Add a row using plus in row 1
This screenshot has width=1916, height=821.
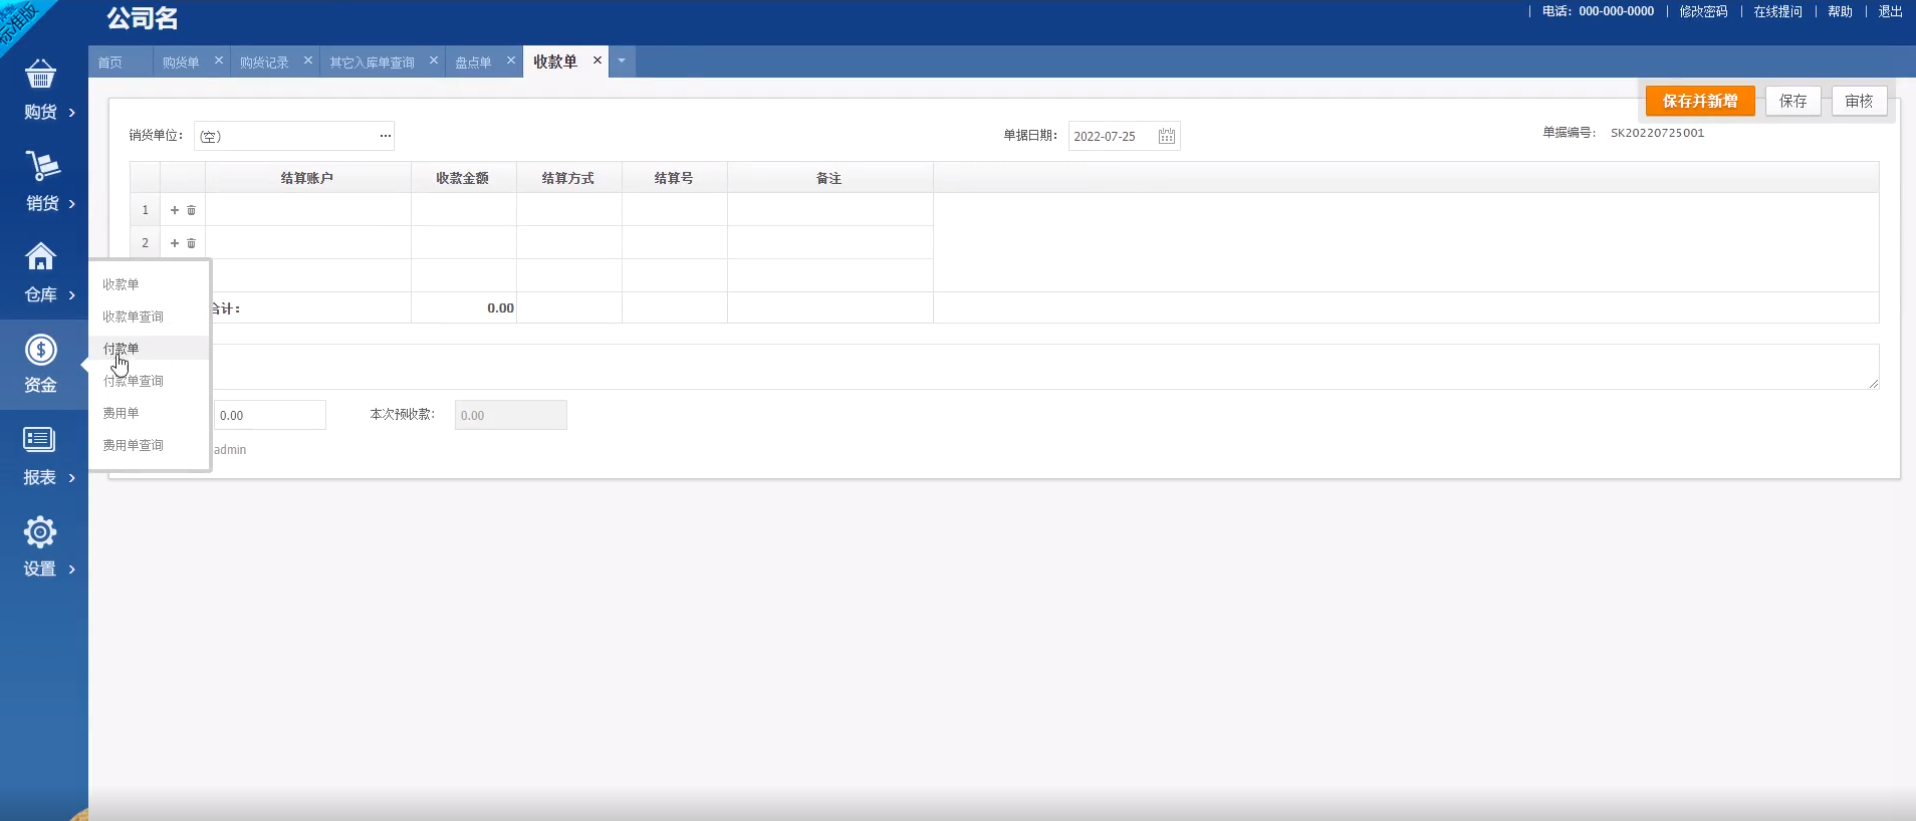pos(174,210)
